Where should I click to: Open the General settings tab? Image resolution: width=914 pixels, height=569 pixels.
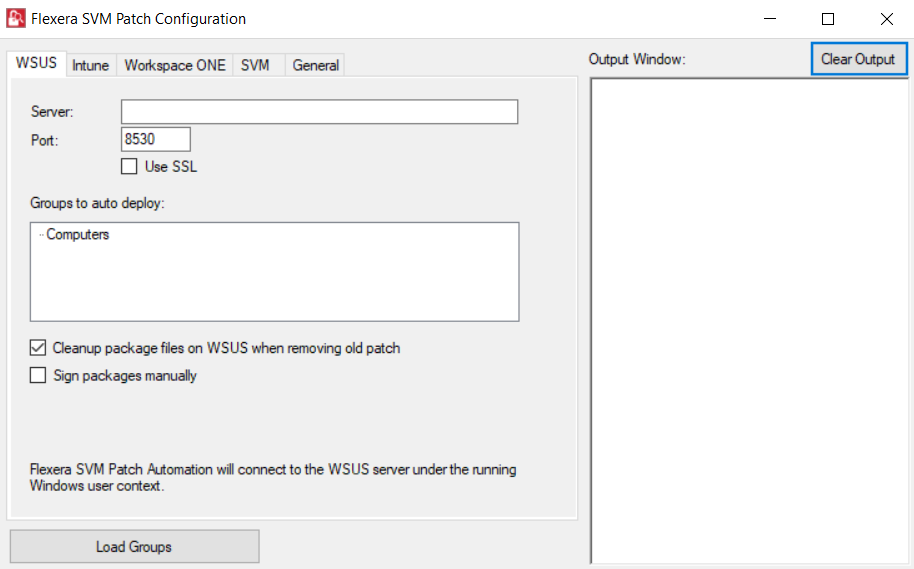(316, 66)
